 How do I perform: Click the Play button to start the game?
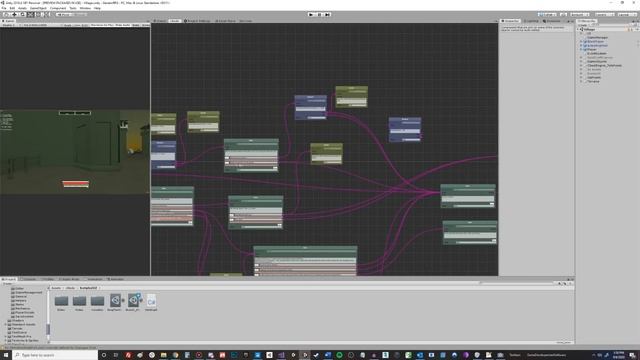tap(311, 14)
